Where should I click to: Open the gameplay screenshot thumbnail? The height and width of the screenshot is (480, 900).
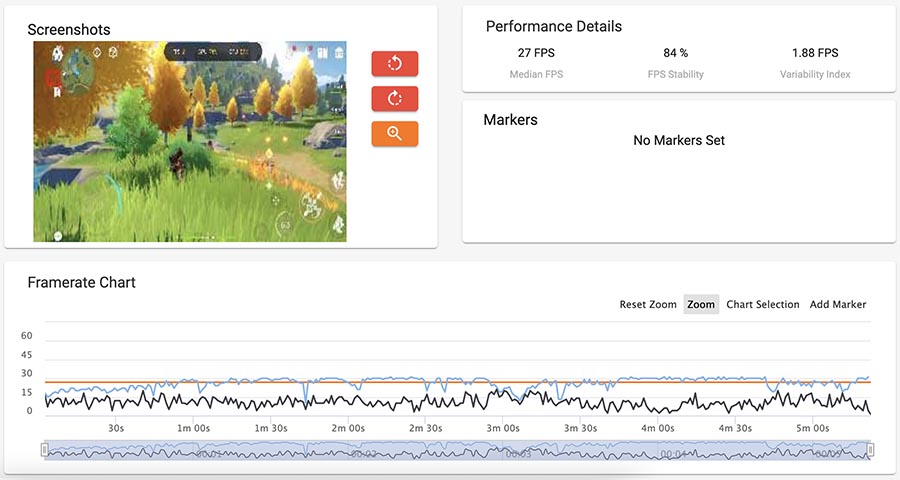point(190,141)
